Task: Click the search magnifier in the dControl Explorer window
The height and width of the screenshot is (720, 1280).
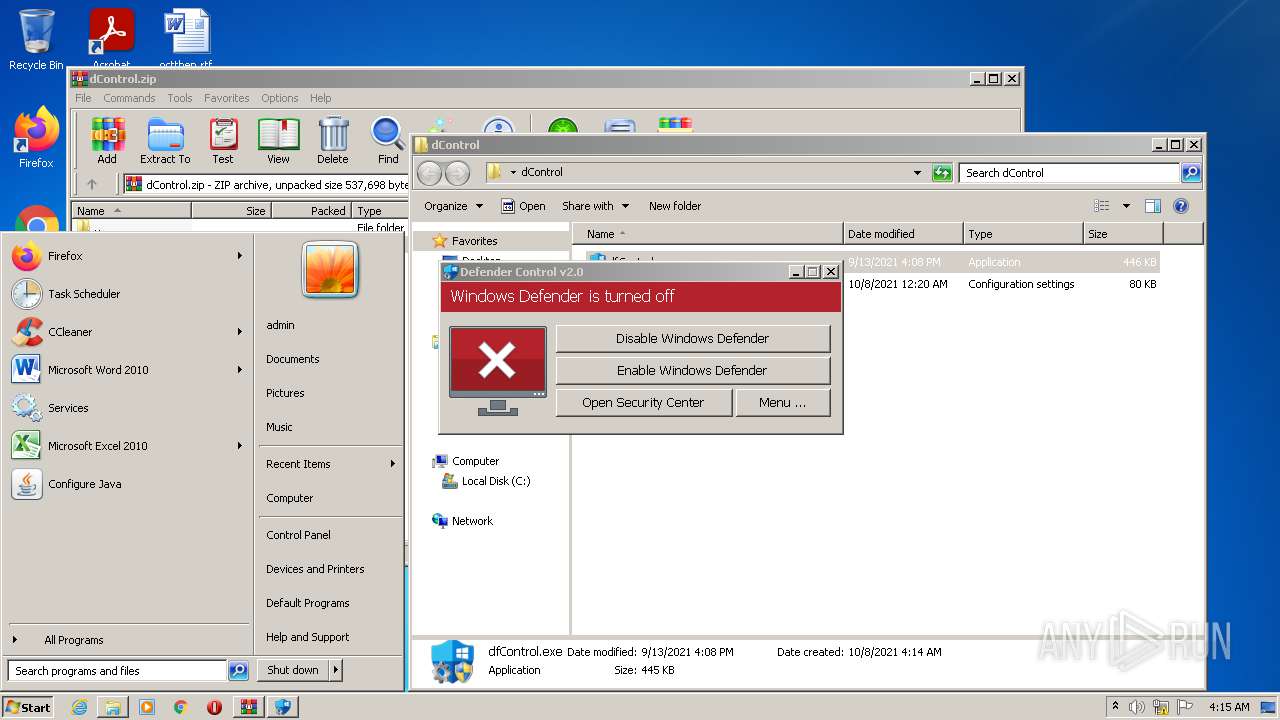Action: (1190, 173)
